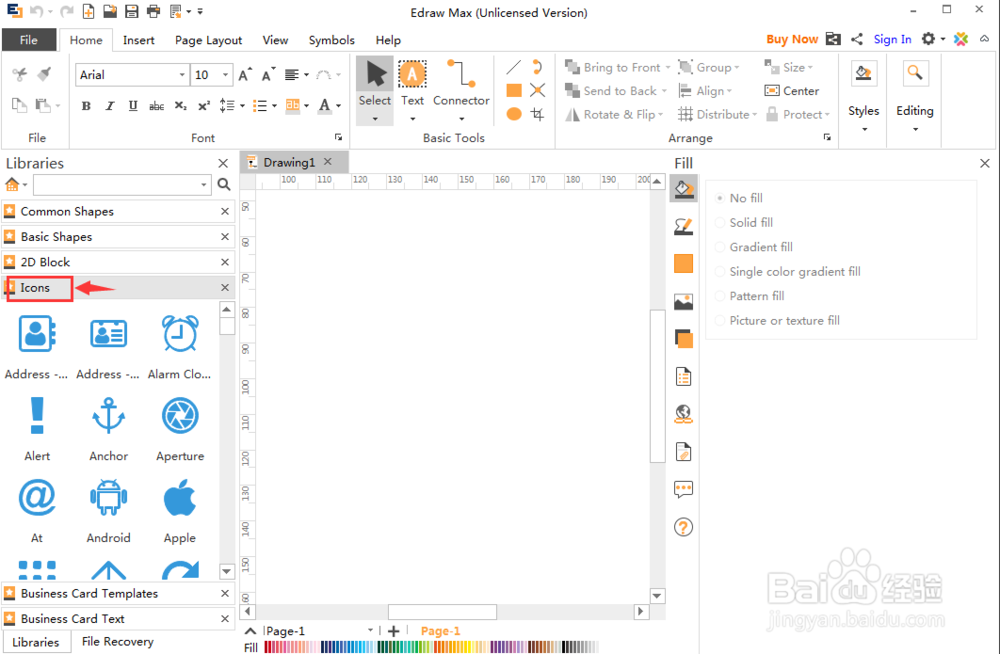Open the Shadow panel icon
Screen dimensions: 1000x654
pyautogui.click(x=683, y=264)
